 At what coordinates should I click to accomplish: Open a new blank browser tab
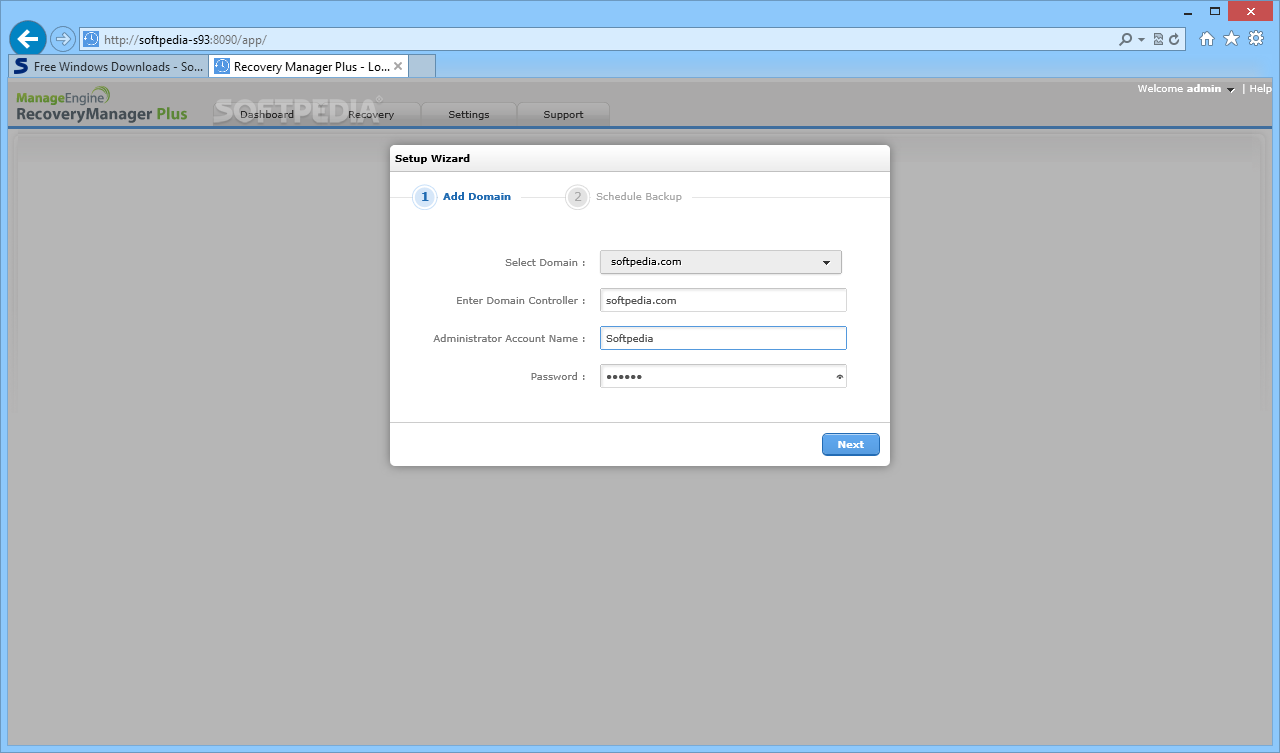[x=423, y=66]
